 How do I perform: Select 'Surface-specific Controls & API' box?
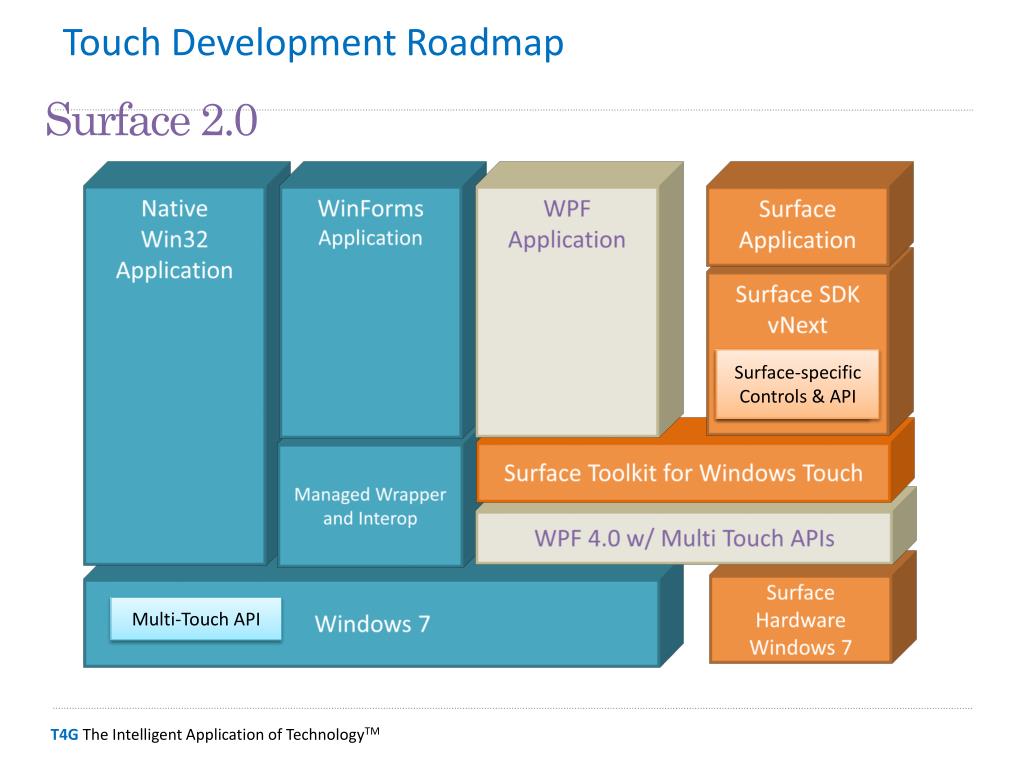click(x=797, y=385)
